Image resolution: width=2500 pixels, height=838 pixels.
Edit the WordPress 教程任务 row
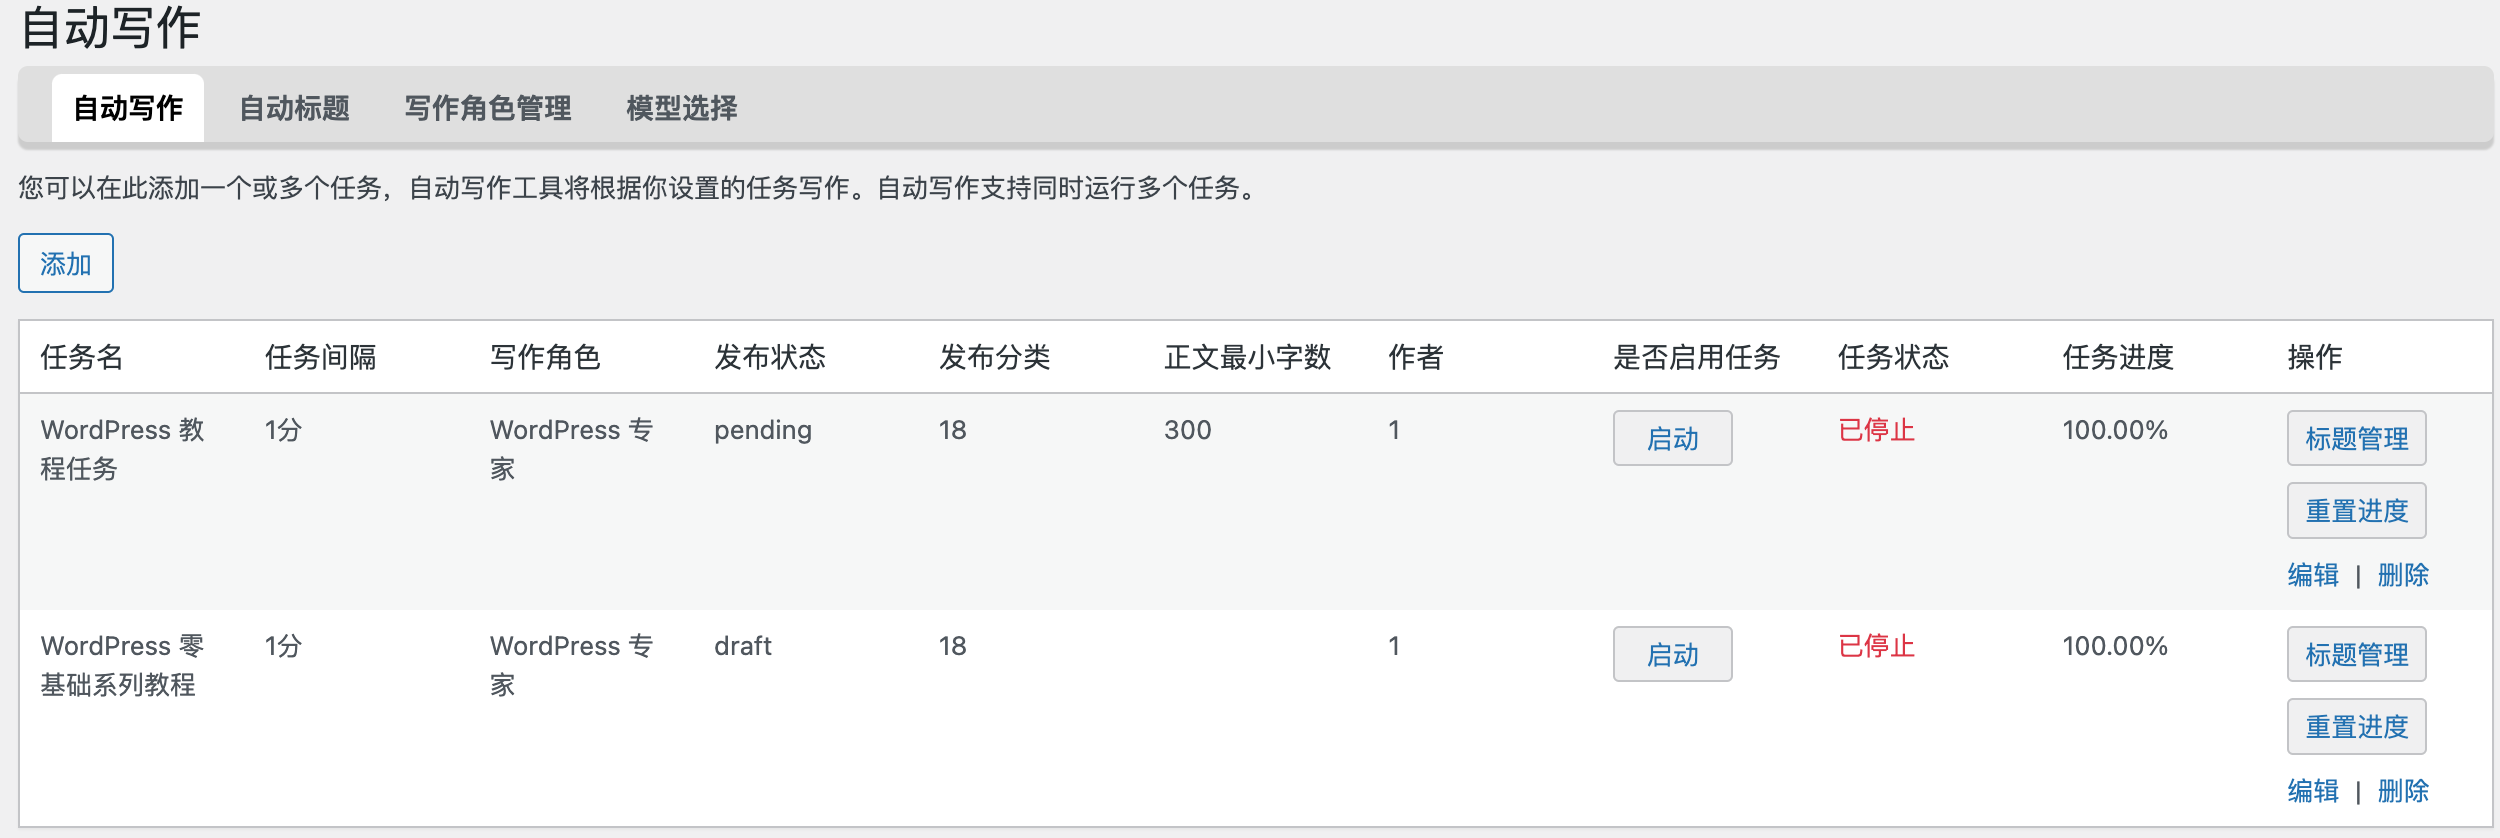(x=2313, y=575)
